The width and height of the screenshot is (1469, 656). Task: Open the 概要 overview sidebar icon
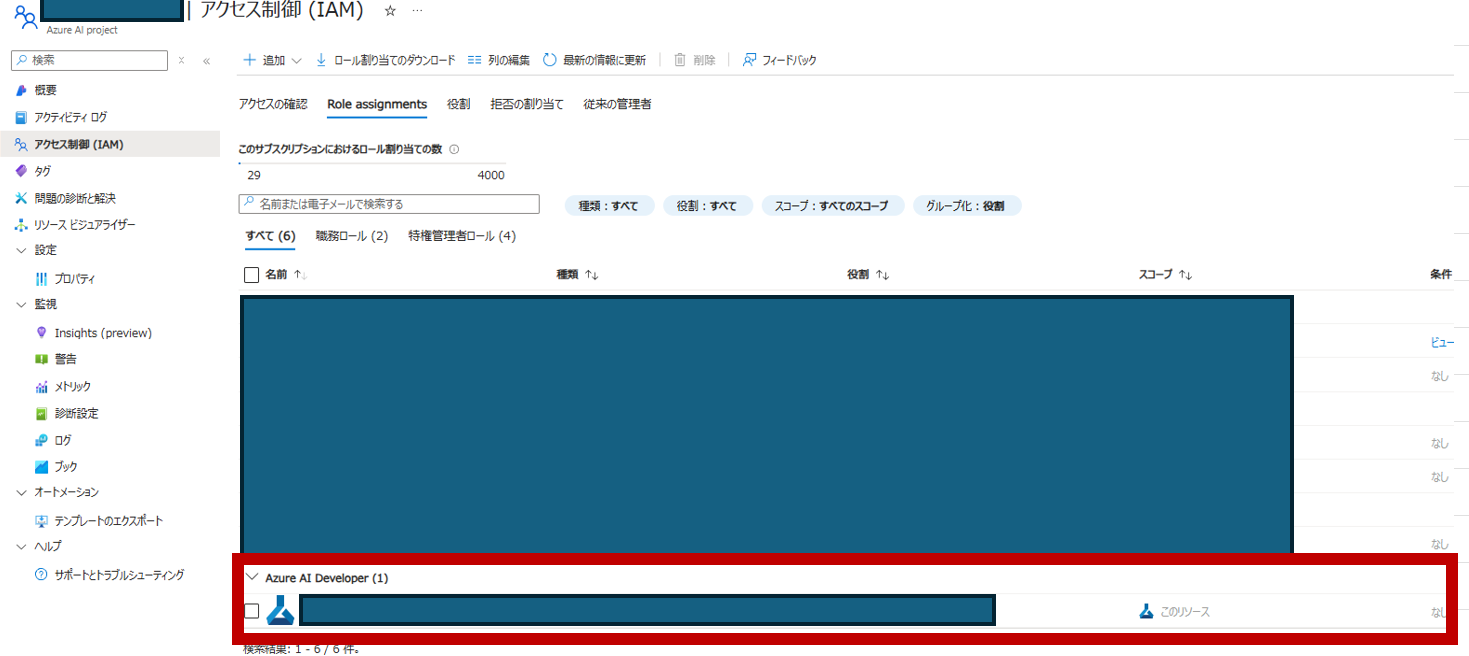(x=21, y=90)
